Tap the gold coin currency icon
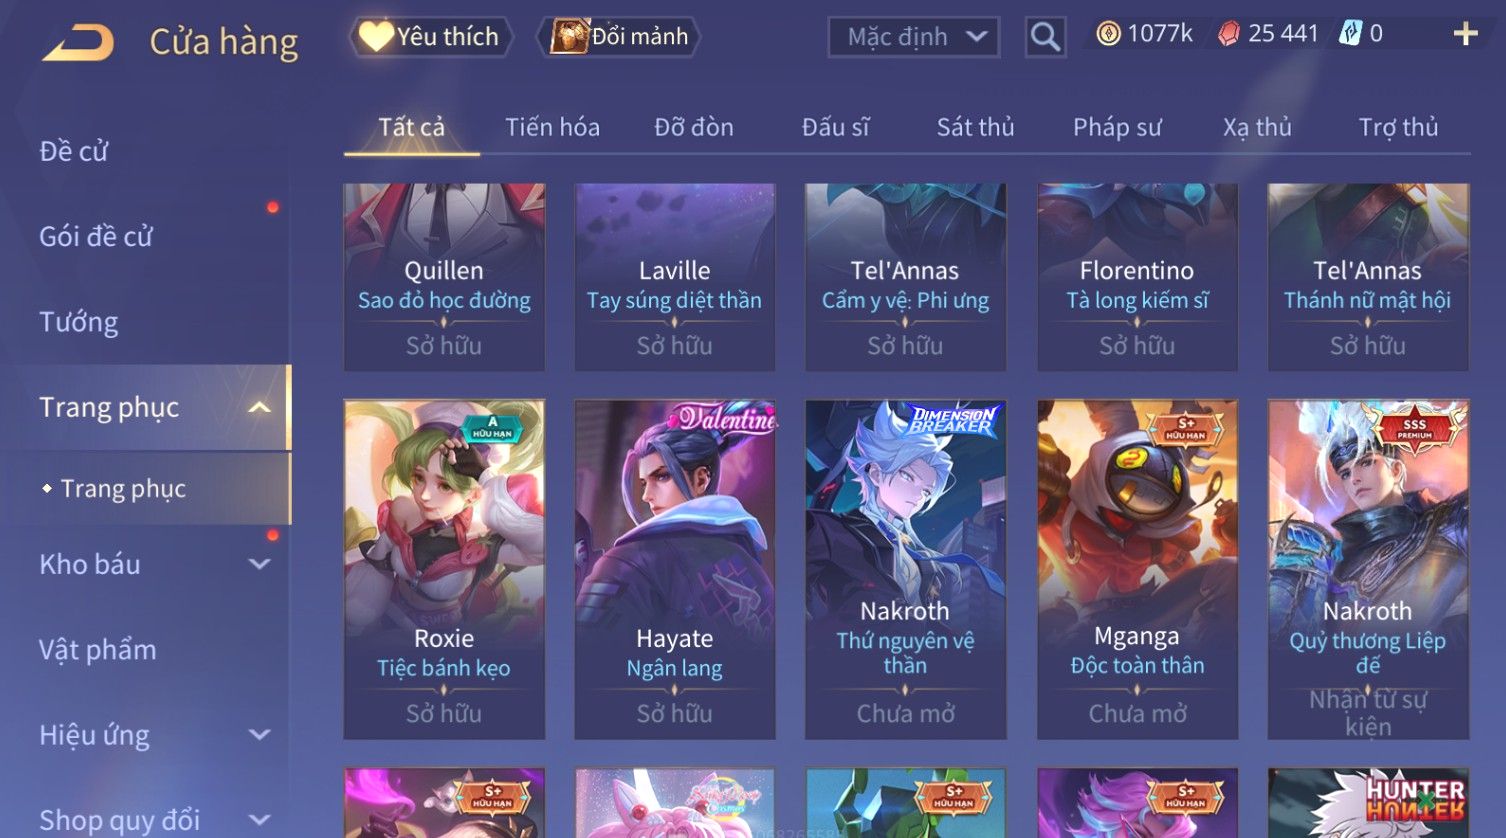The image size is (1506, 838). coord(1108,34)
